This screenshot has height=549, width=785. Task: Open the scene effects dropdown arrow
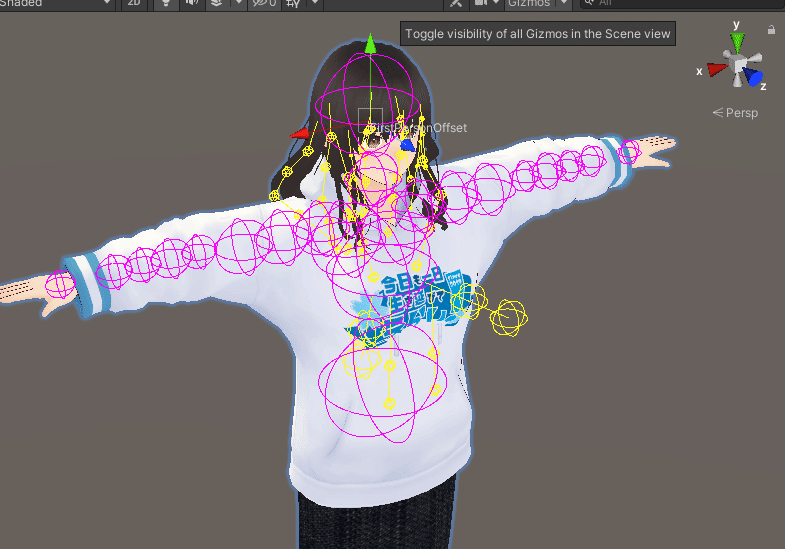tap(239, 3)
